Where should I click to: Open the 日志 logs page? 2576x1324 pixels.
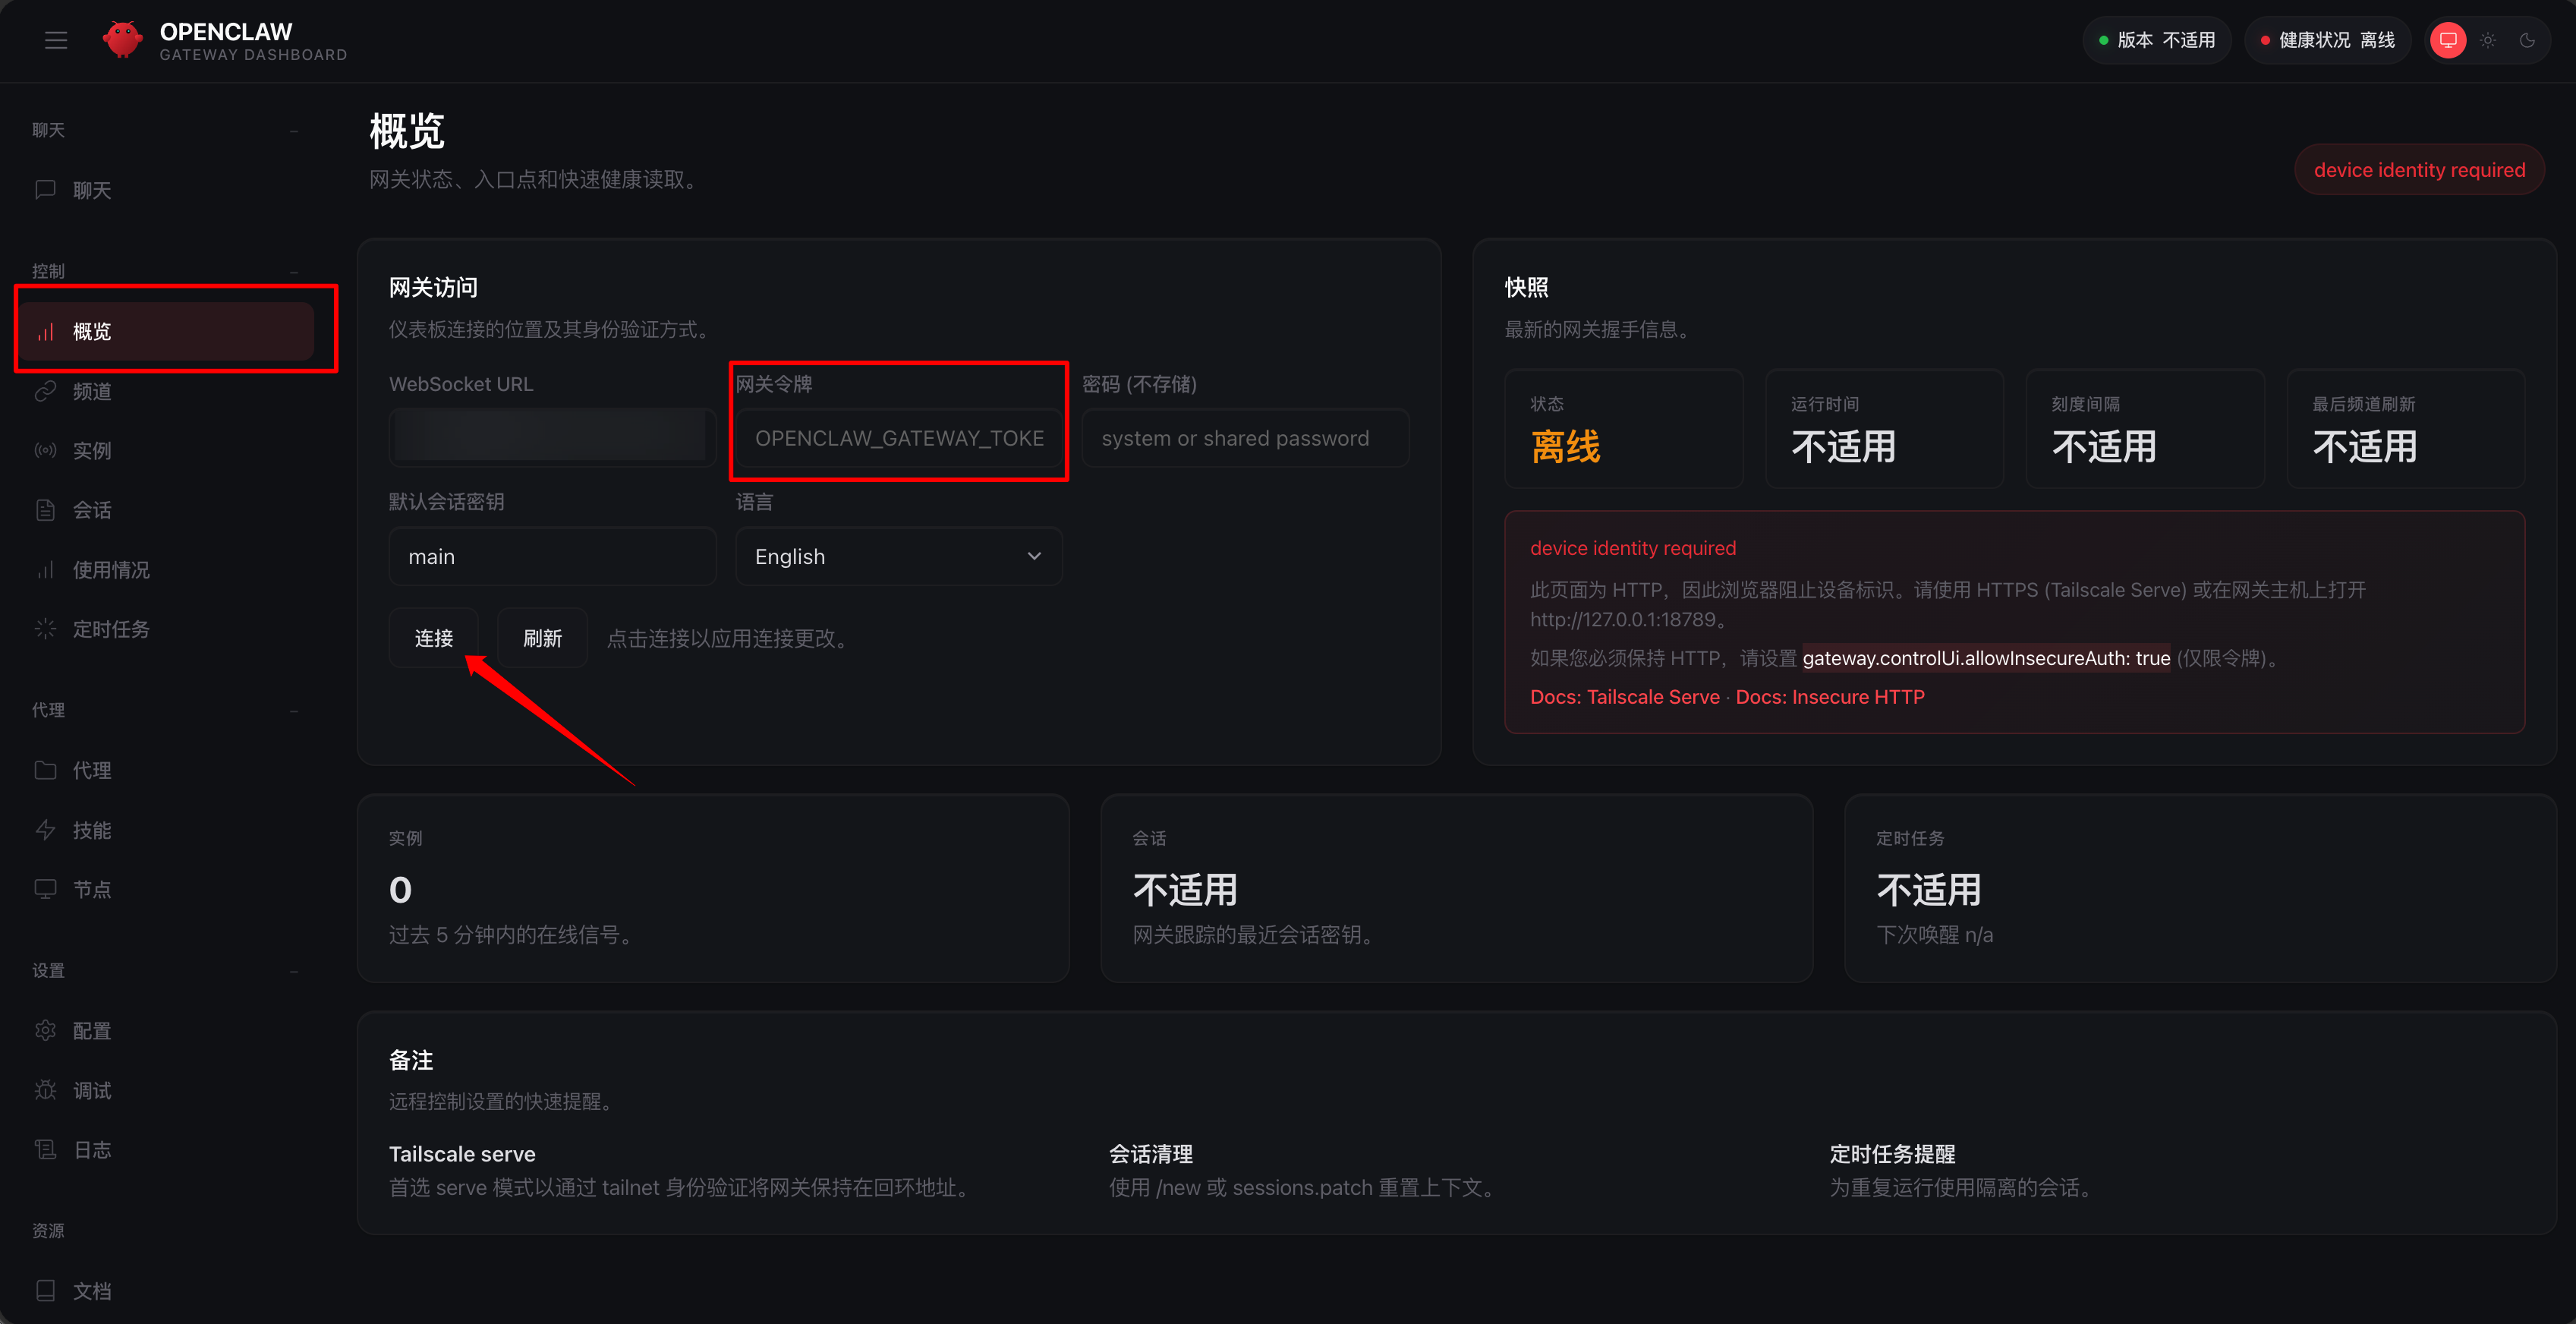point(91,1149)
